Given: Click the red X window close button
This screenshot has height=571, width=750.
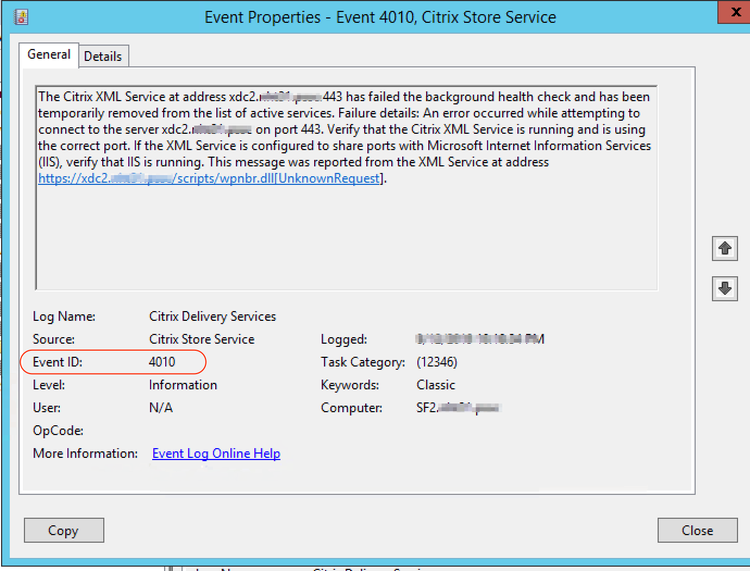Looking at the screenshot, I should click(735, 12).
